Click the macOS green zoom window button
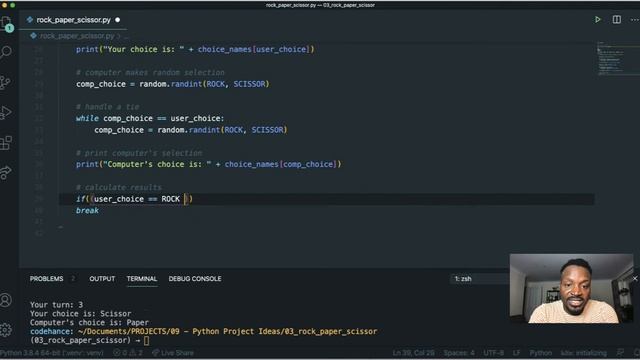640x360 pixels. 13,5
